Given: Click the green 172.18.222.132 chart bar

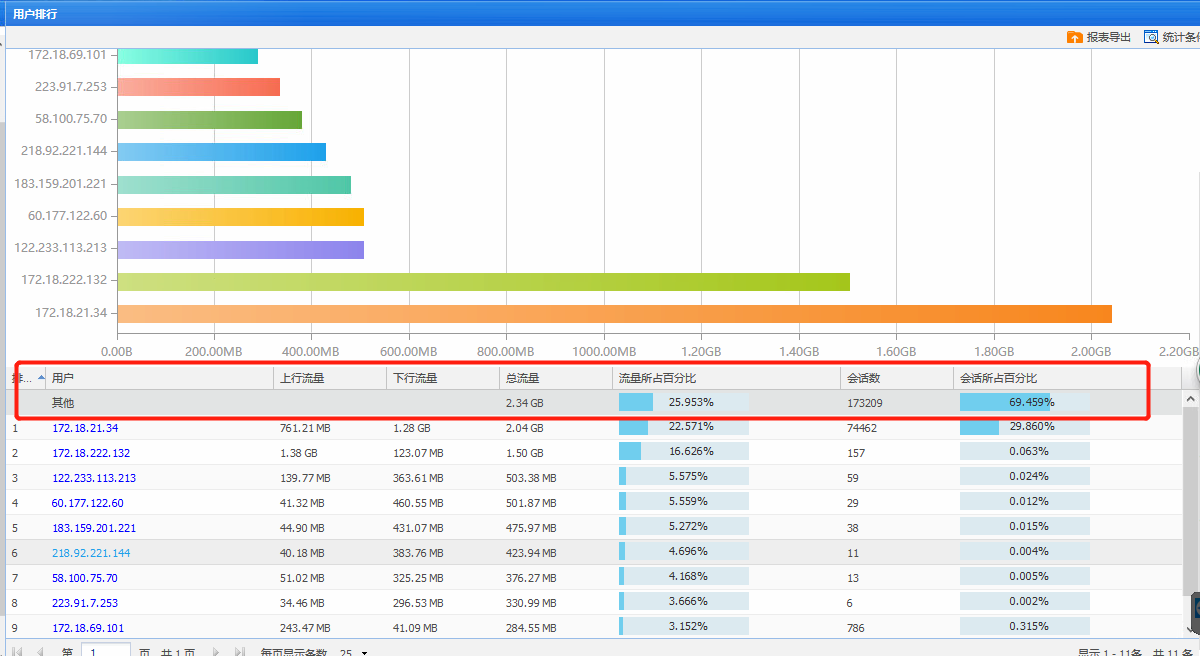Looking at the screenshot, I should pos(483,282).
